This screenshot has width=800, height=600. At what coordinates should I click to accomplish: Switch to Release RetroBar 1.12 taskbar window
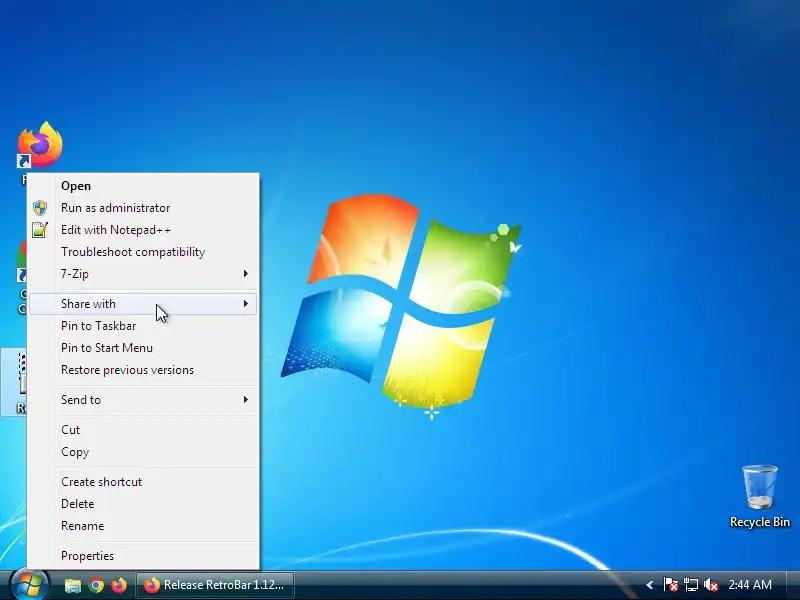[215, 585]
